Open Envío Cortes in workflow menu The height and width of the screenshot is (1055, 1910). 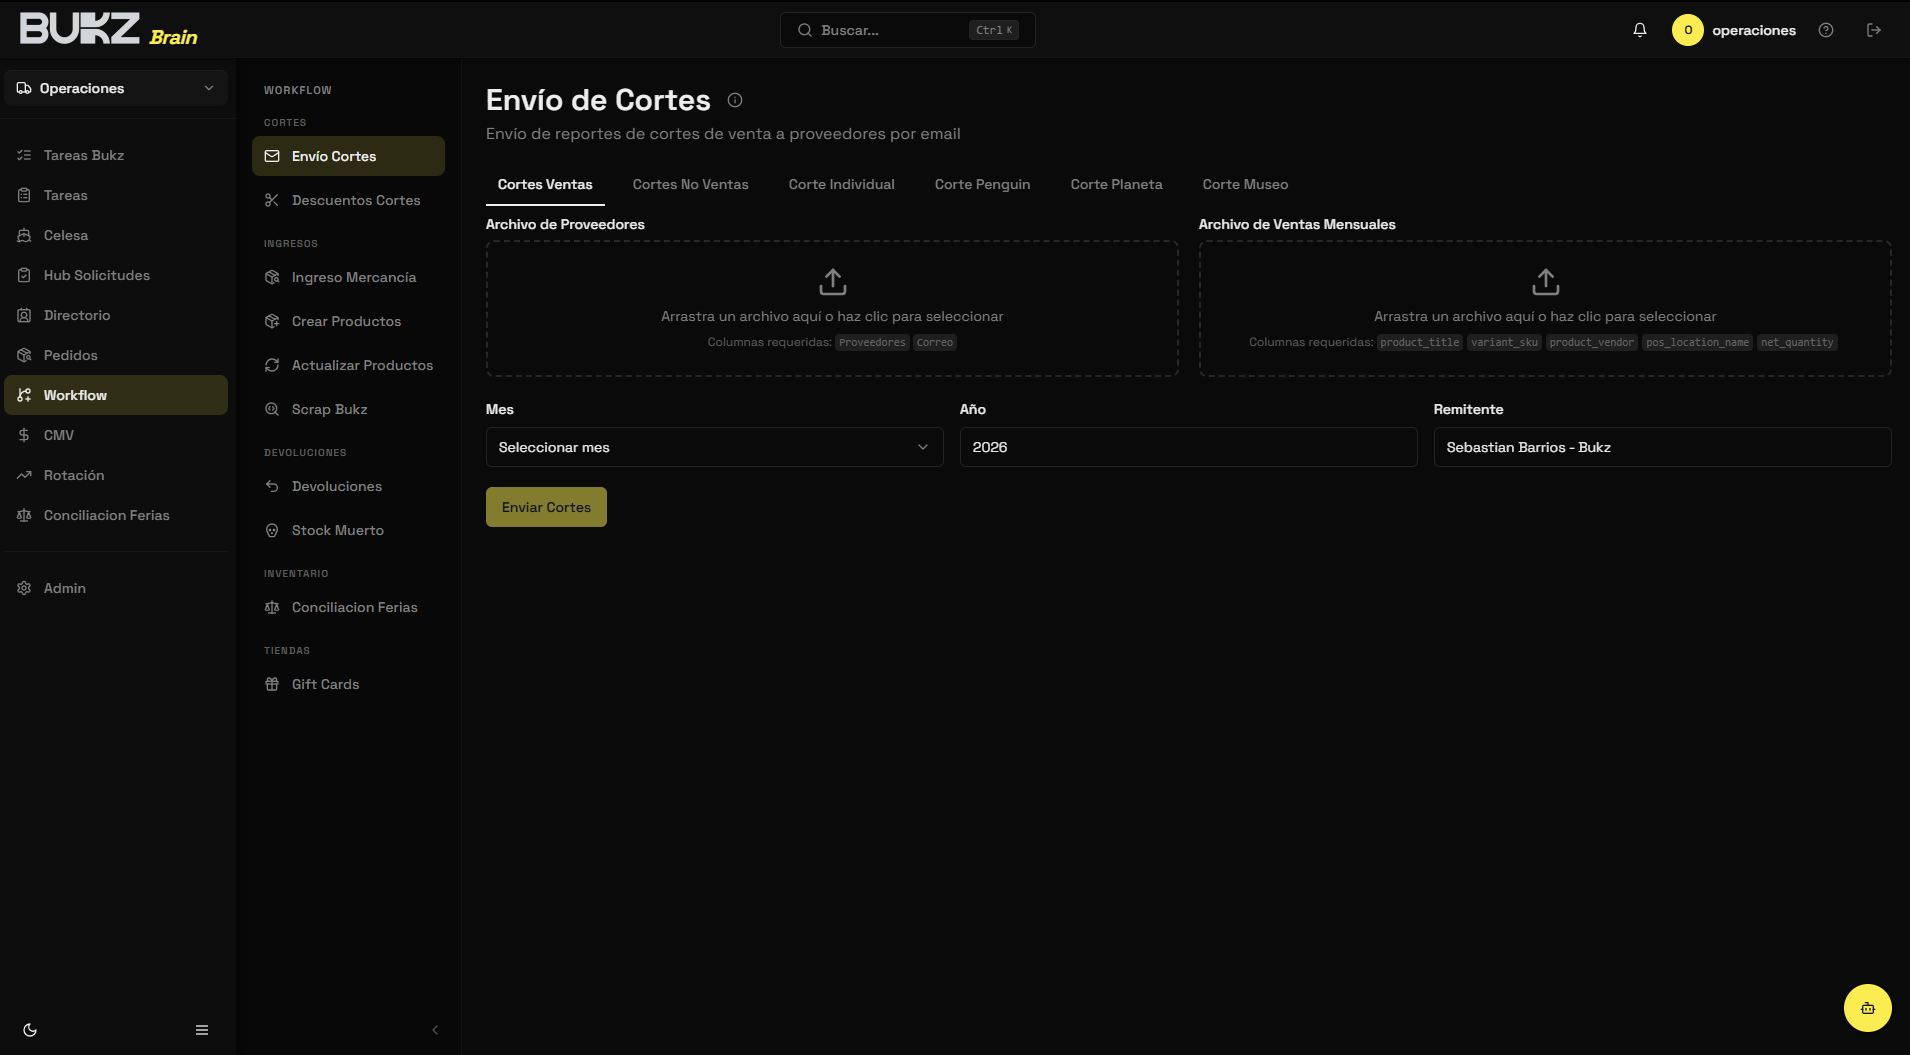[348, 156]
